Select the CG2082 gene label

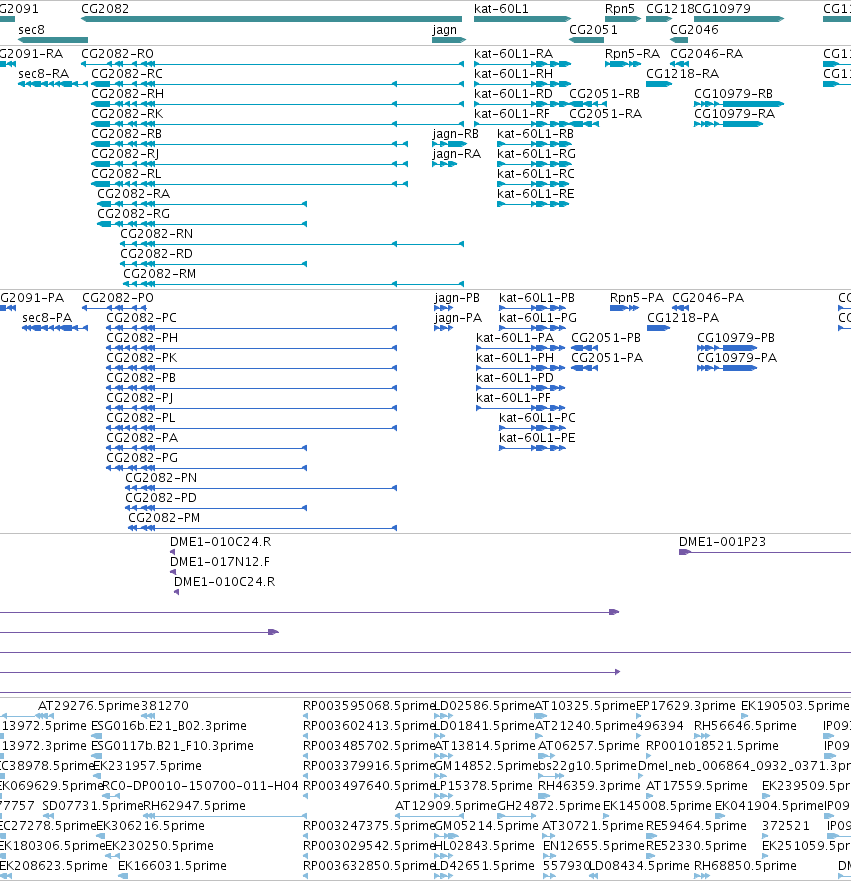tap(105, 9)
